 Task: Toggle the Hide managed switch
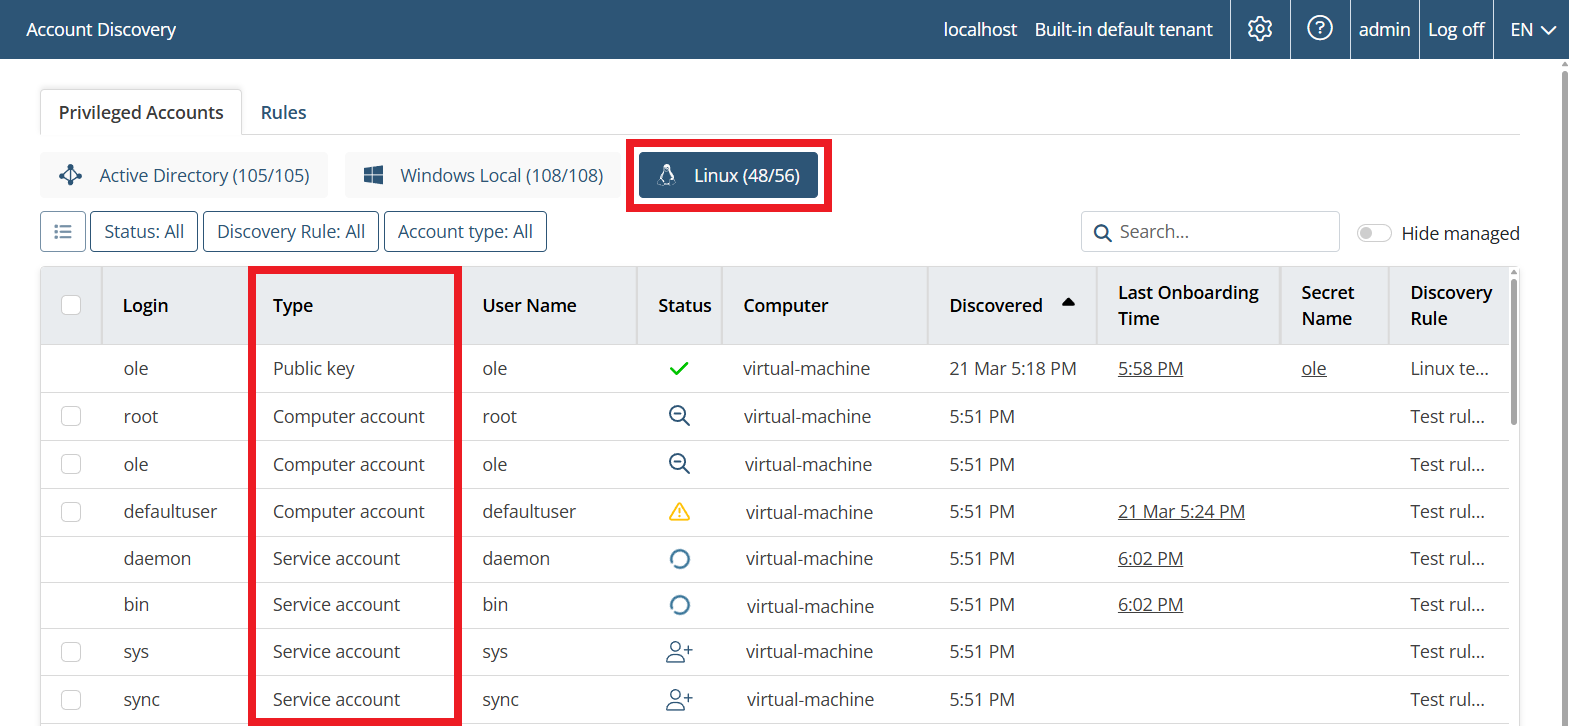(1373, 233)
